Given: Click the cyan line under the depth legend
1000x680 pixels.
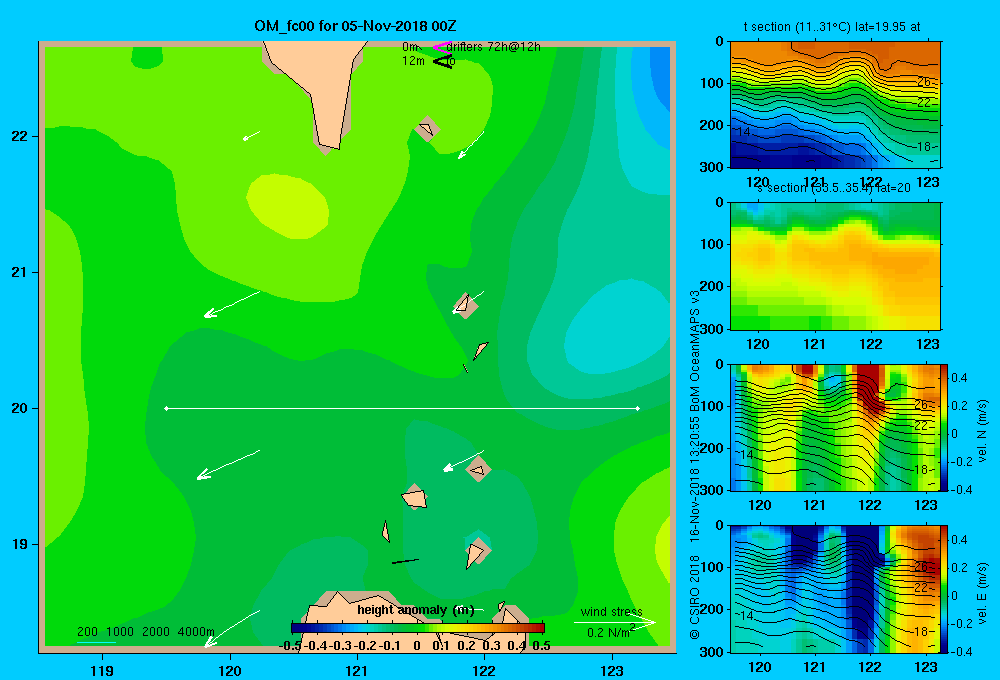Looking at the screenshot, I should (x=96, y=642).
